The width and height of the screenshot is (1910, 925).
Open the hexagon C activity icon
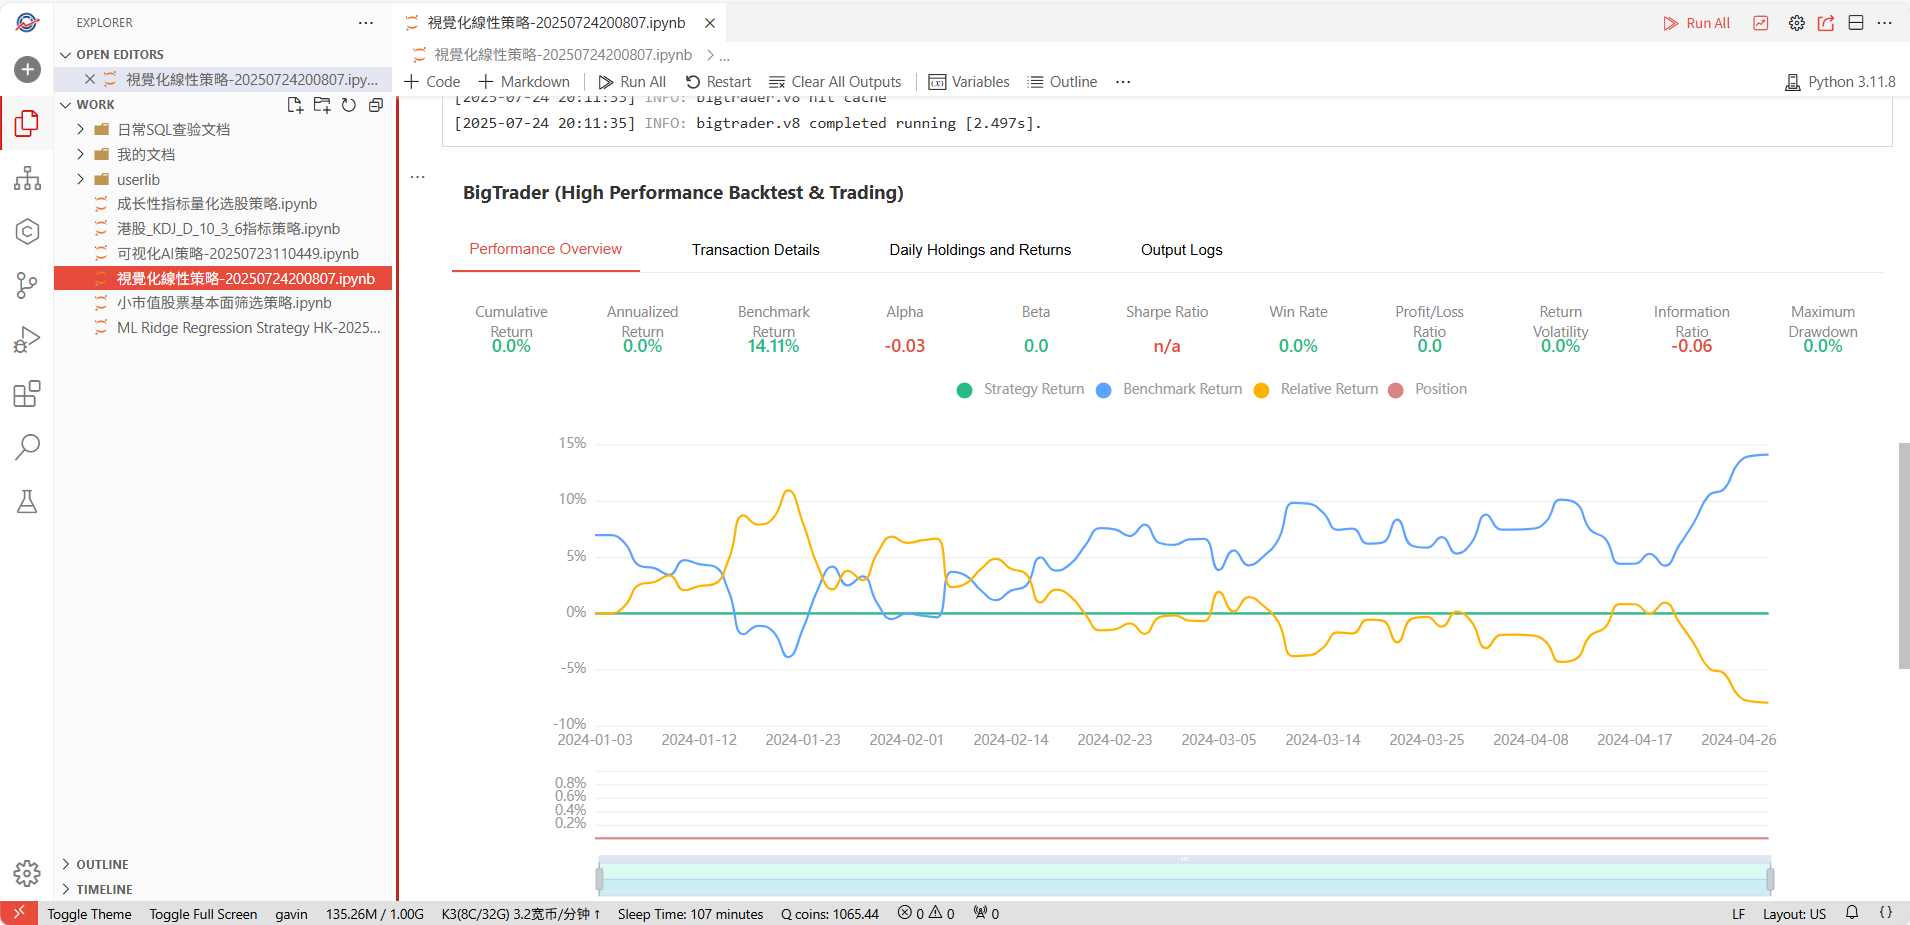[27, 232]
